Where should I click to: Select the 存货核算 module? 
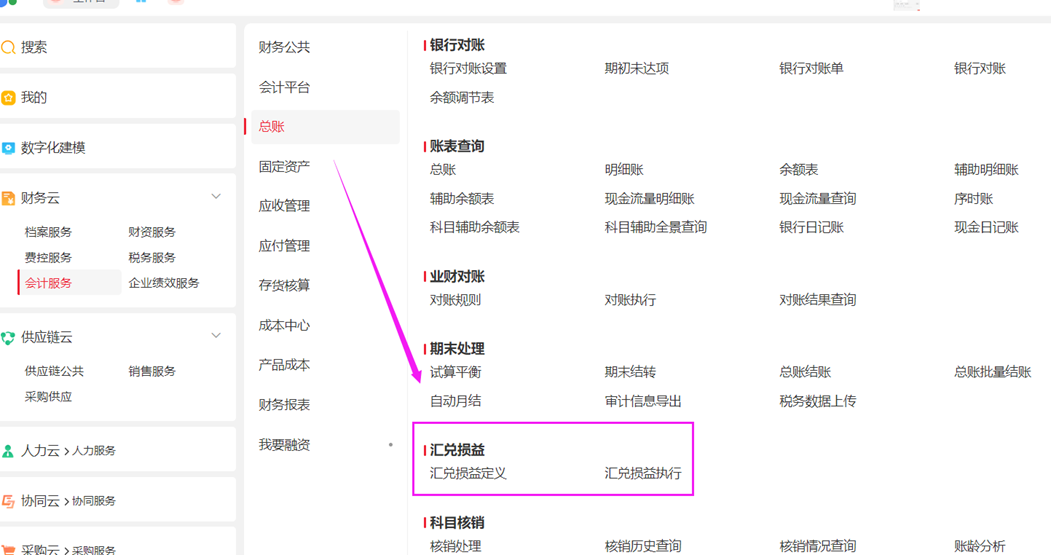[284, 286]
